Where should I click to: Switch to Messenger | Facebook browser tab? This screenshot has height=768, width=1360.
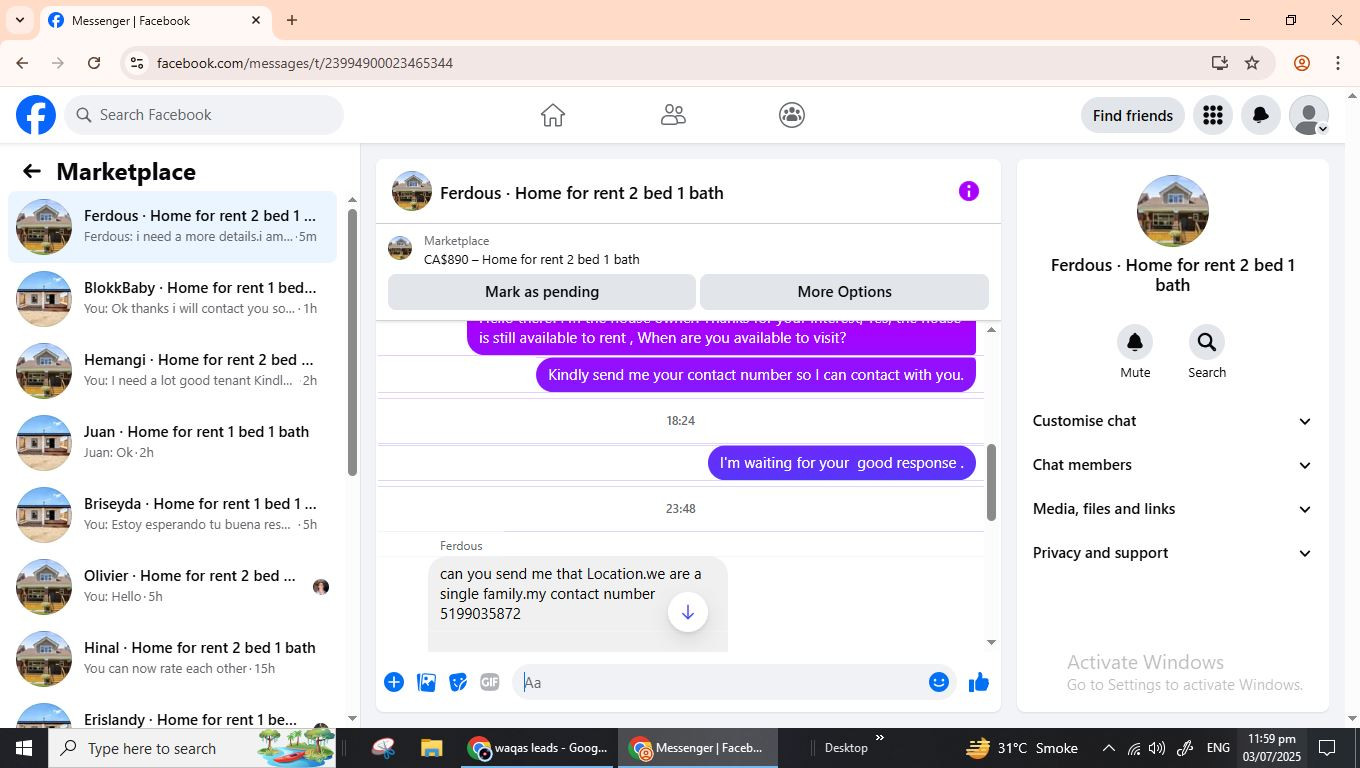pyautogui.click(x=155, y=20)
